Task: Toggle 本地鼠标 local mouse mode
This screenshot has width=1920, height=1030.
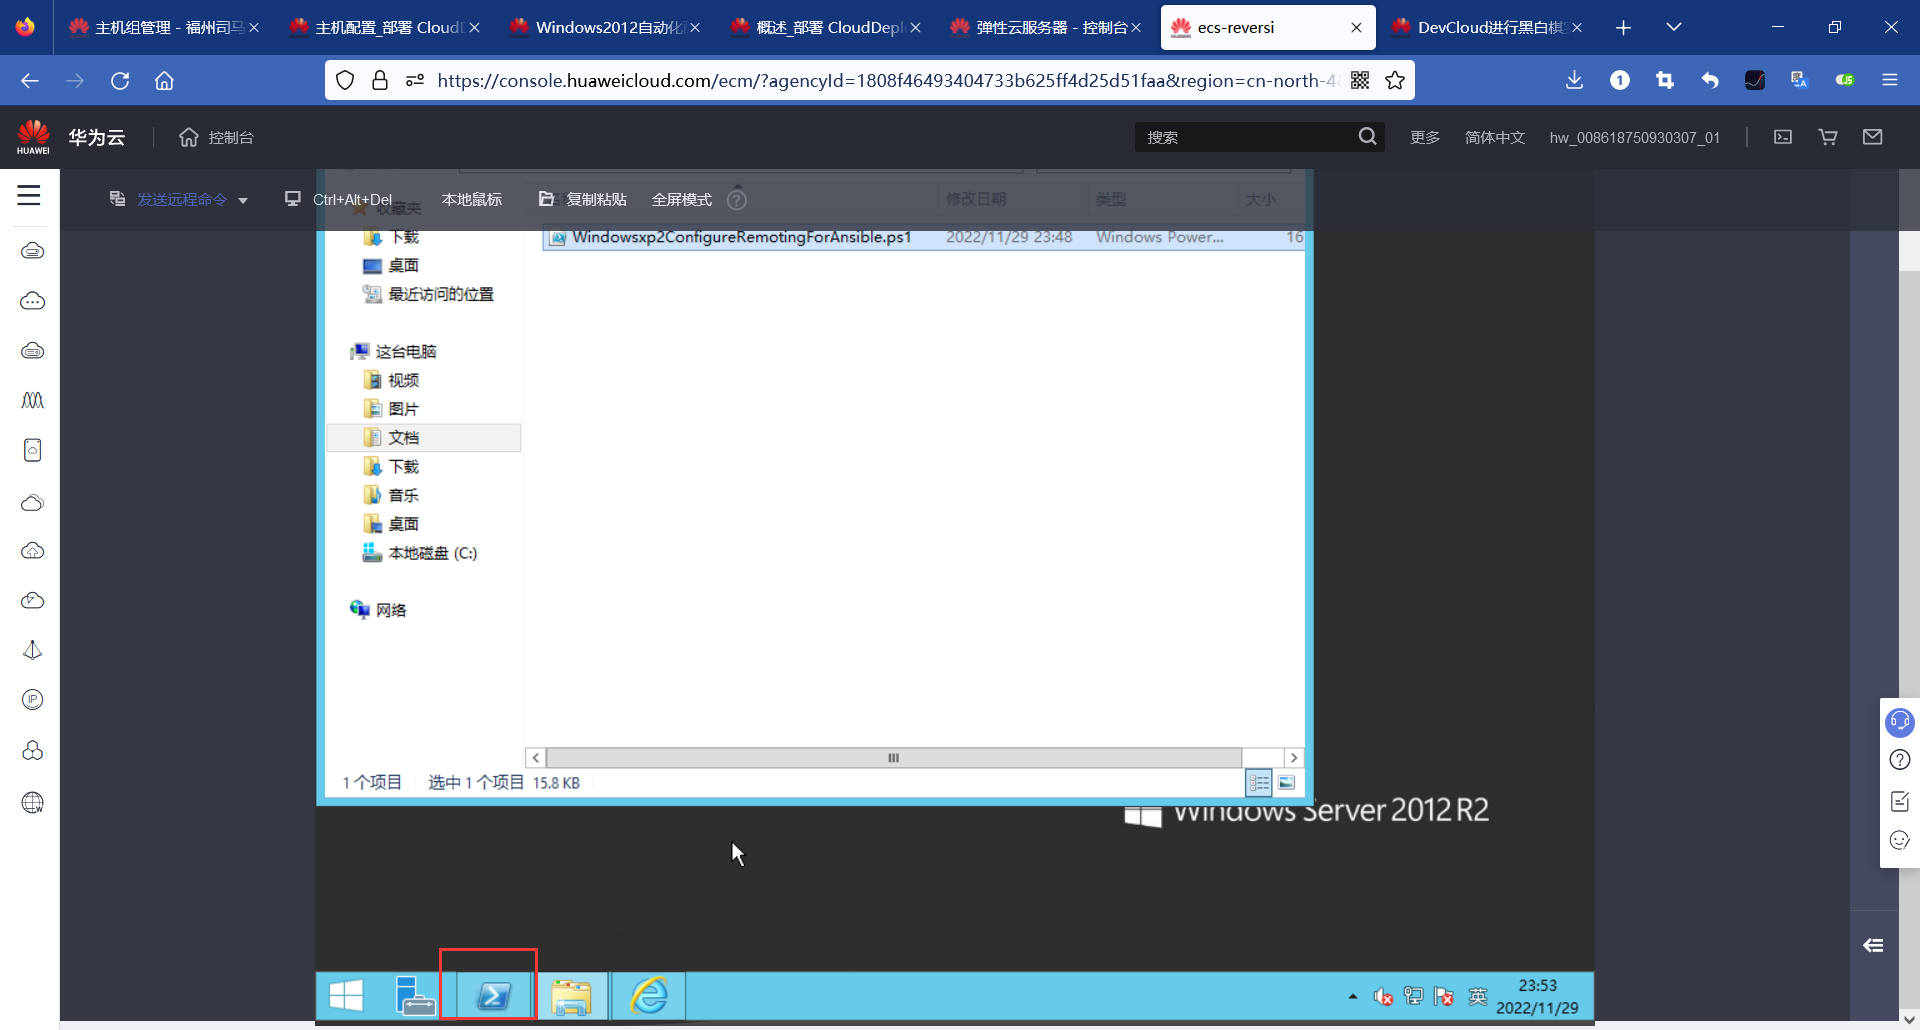Action: coord(472,199)
